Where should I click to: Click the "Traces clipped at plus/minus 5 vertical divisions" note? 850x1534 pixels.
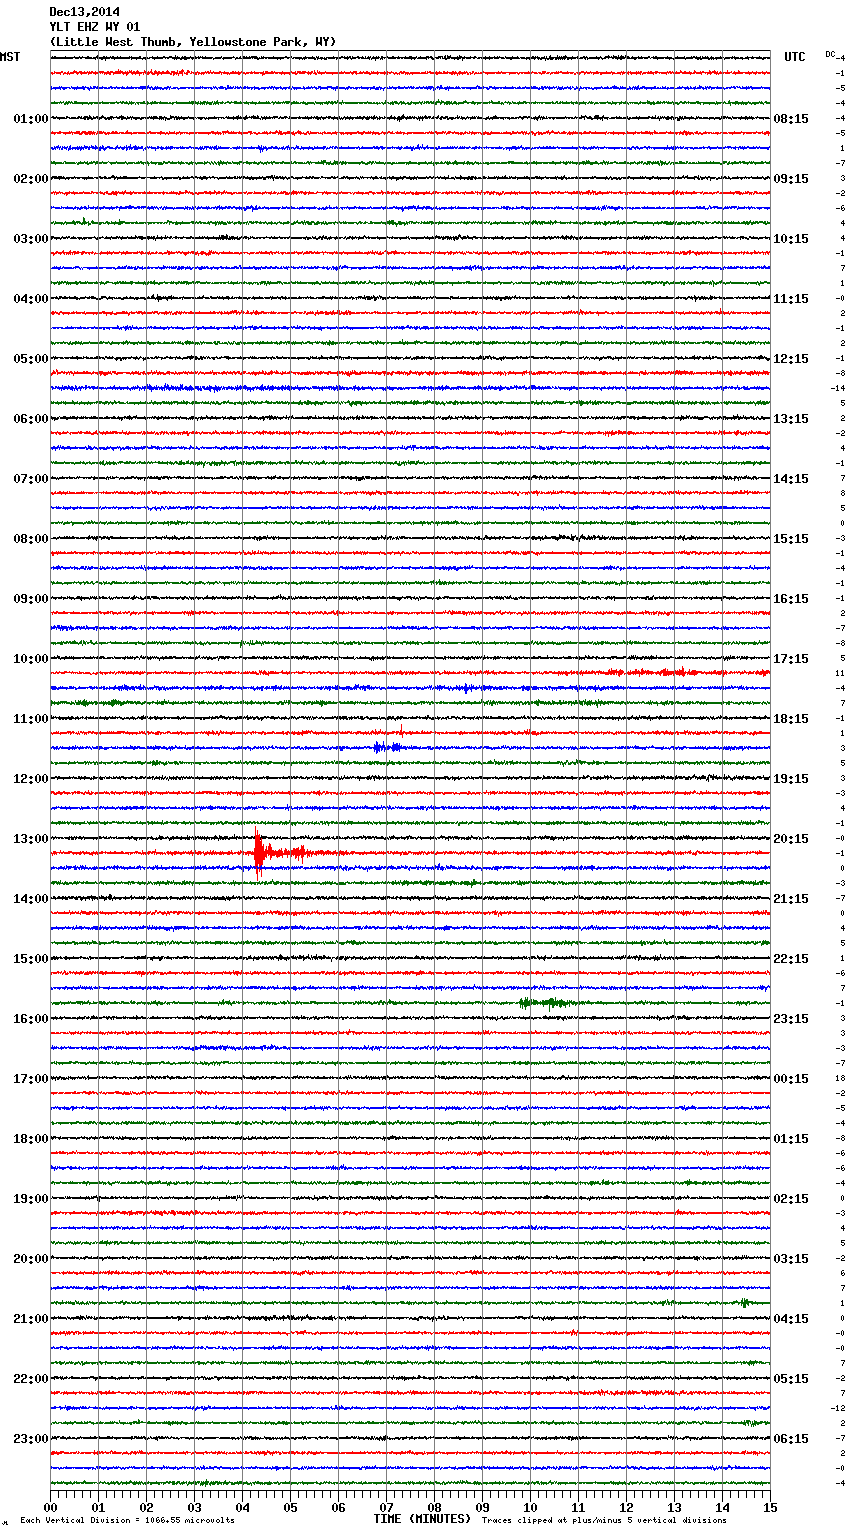point(604,1521)
